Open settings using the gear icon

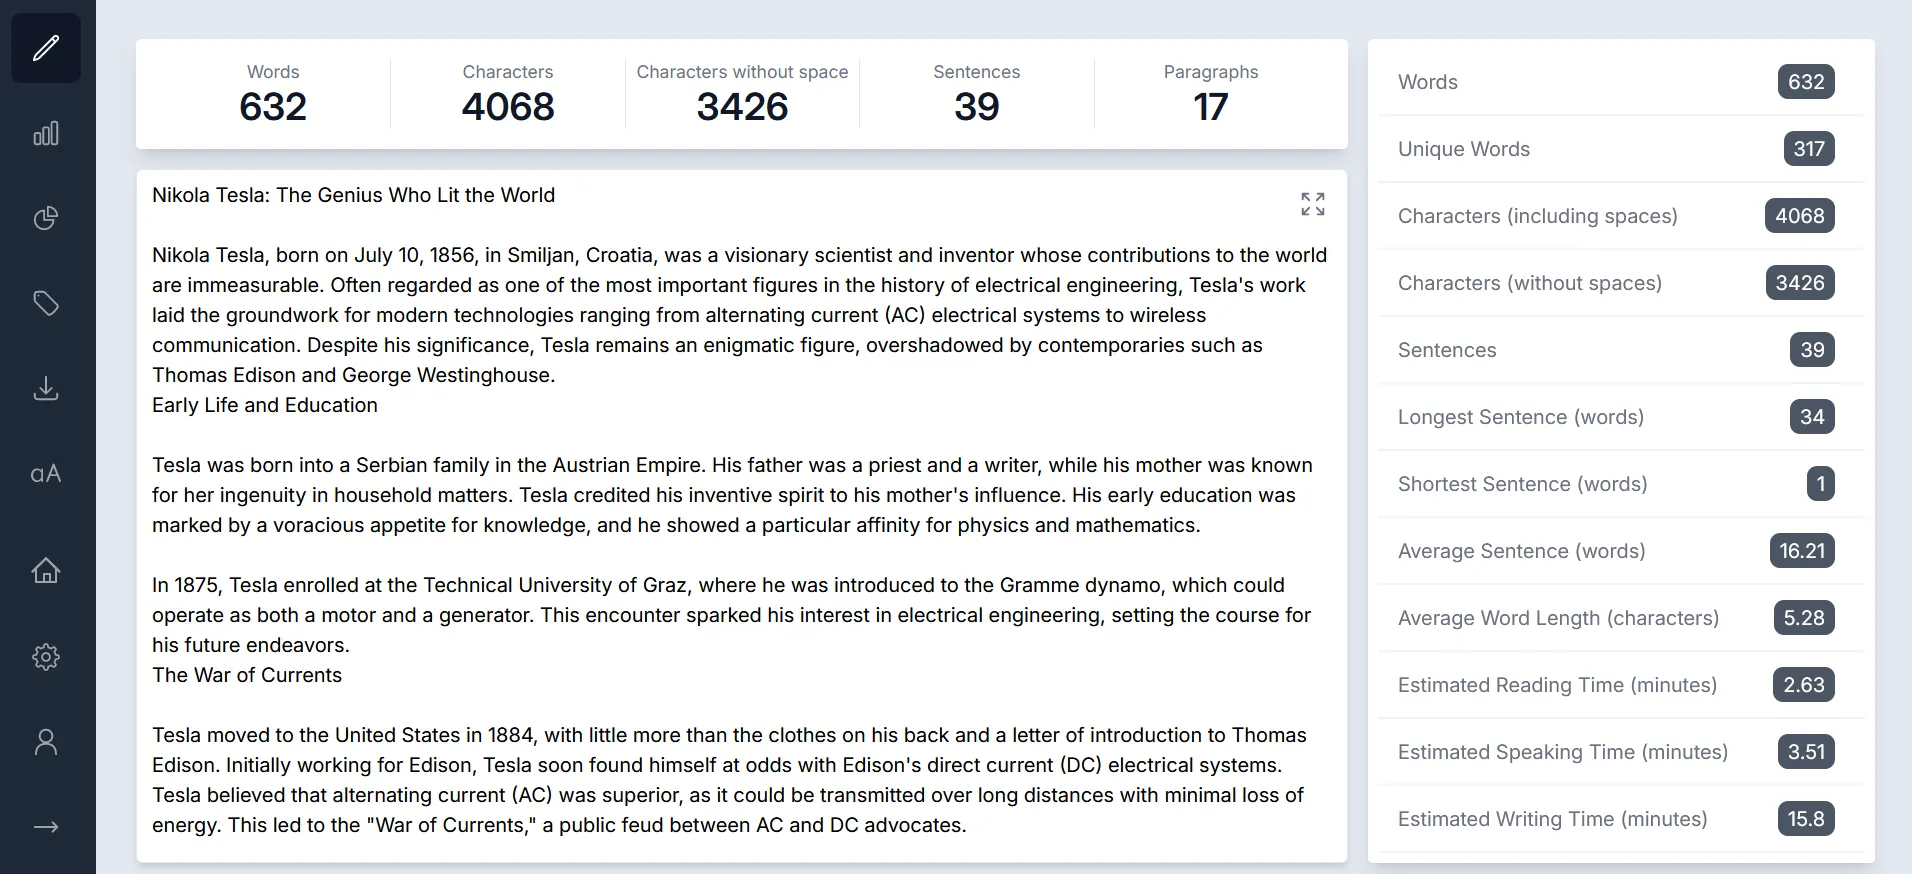pyautogui.click(x=46, y=657)
